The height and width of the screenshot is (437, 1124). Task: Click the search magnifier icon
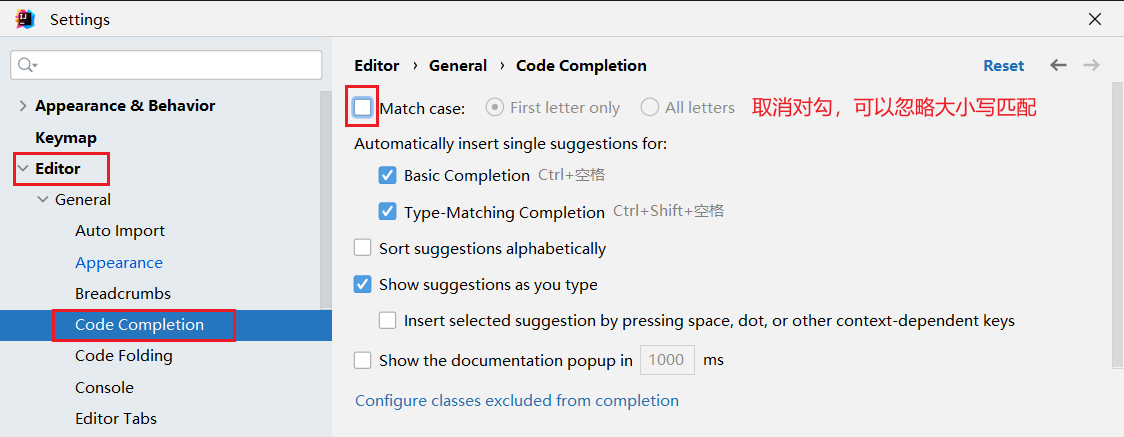(x=26, y=65)
